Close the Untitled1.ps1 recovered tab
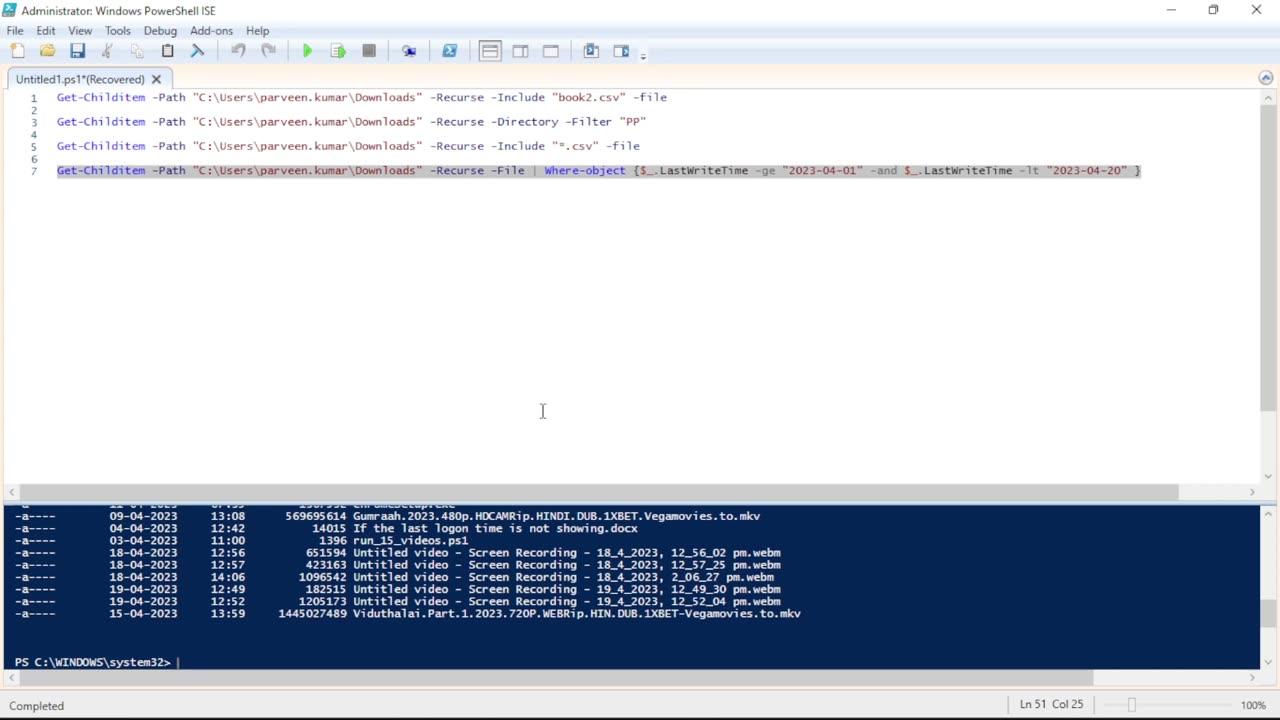 156,79
